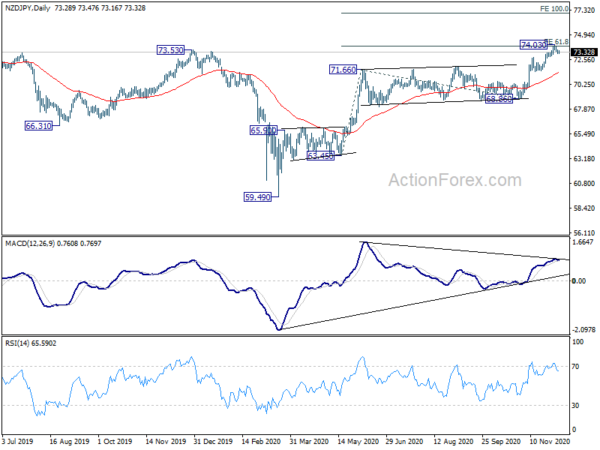Viewport: 600px width, 450px height.
Task: Click the current price tag 73.328
Action: [x=584, y=52]
